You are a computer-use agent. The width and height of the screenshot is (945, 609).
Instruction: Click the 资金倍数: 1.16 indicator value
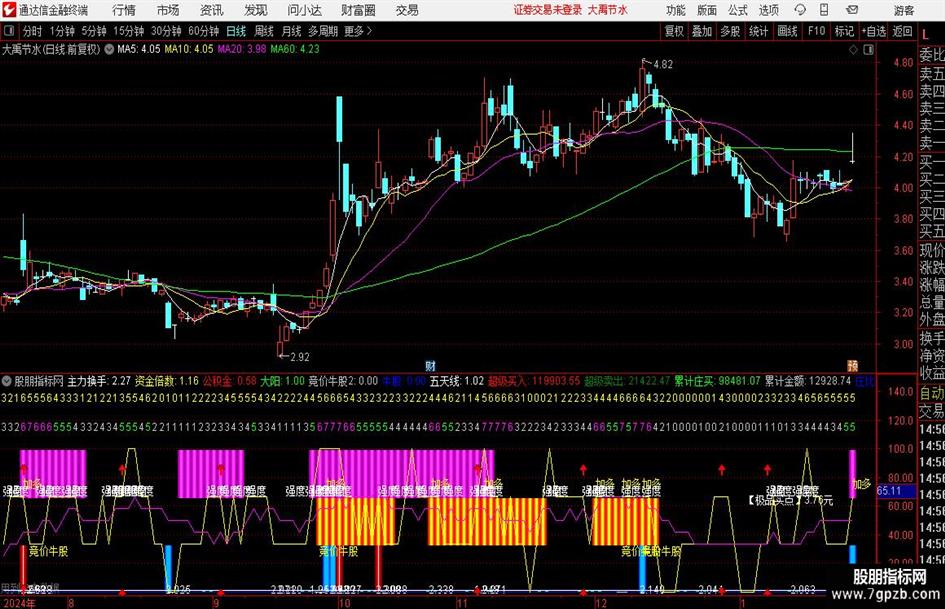click(166, 381)
